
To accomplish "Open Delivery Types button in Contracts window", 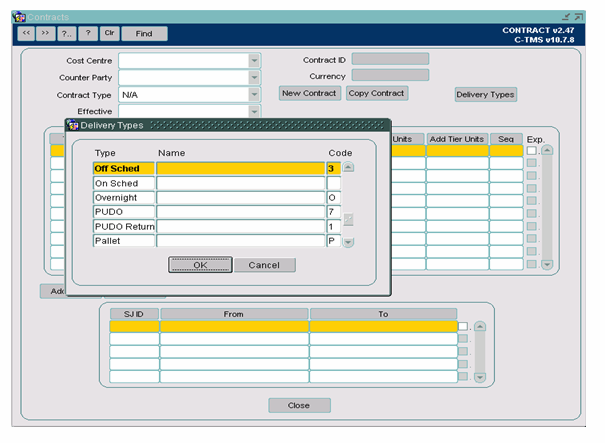I will [x=485, y=95].
